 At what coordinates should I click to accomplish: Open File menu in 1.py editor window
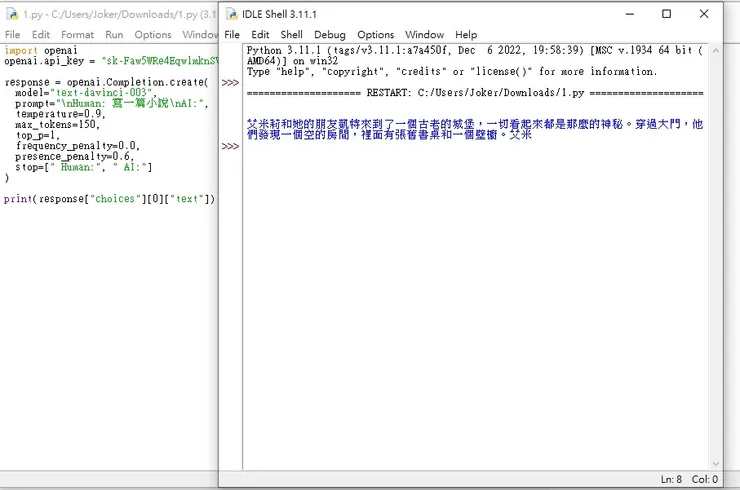pos(12,34)
